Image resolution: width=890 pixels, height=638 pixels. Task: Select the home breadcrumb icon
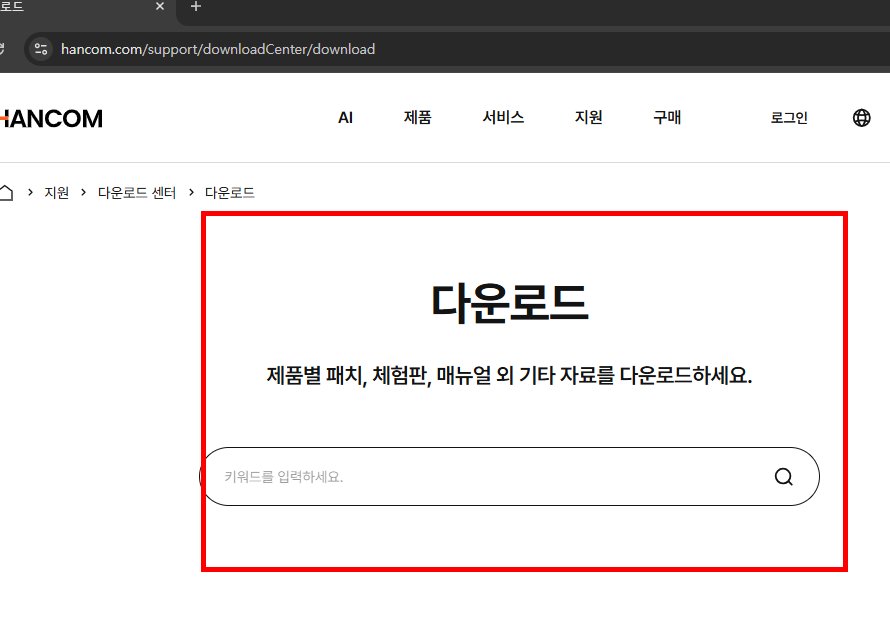coord(7,191)
